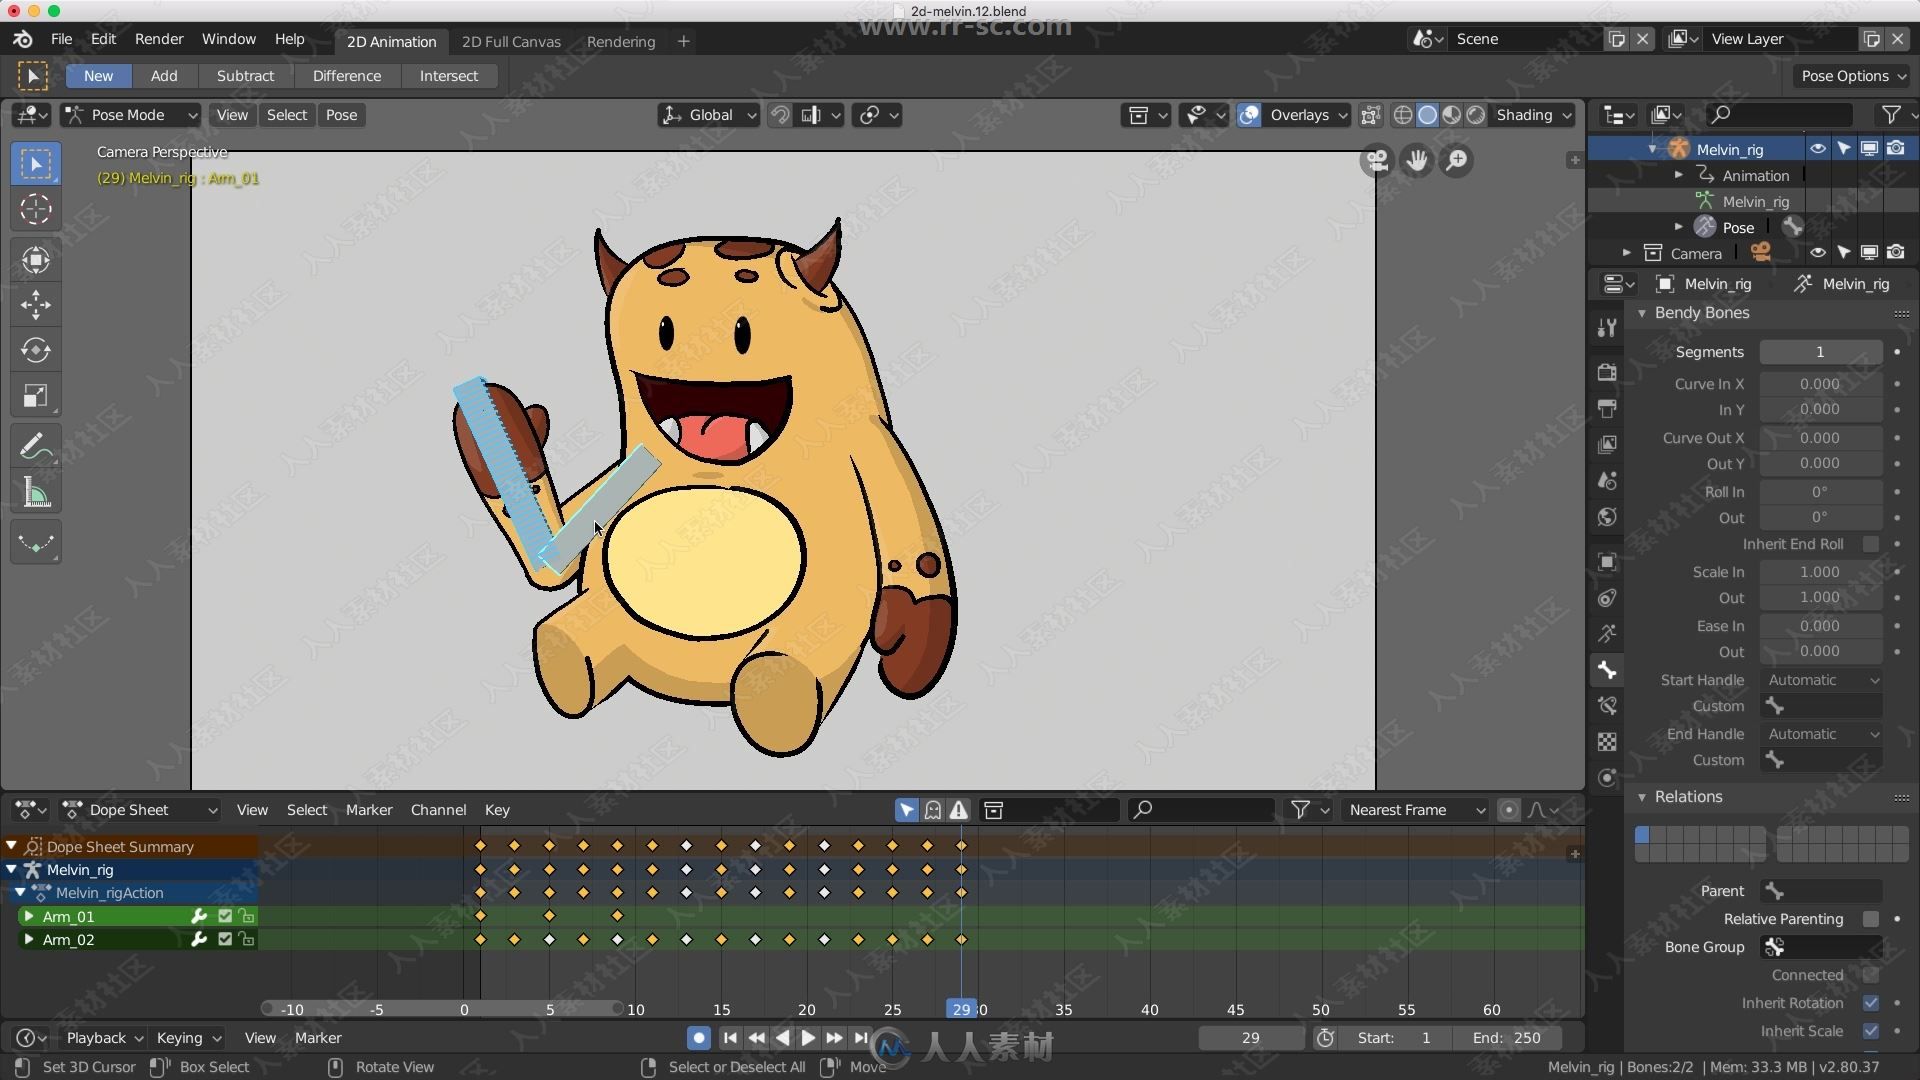1920x1080 pixels.
Task: Drag the Segments value slider
Action: tap(1820, 351)
